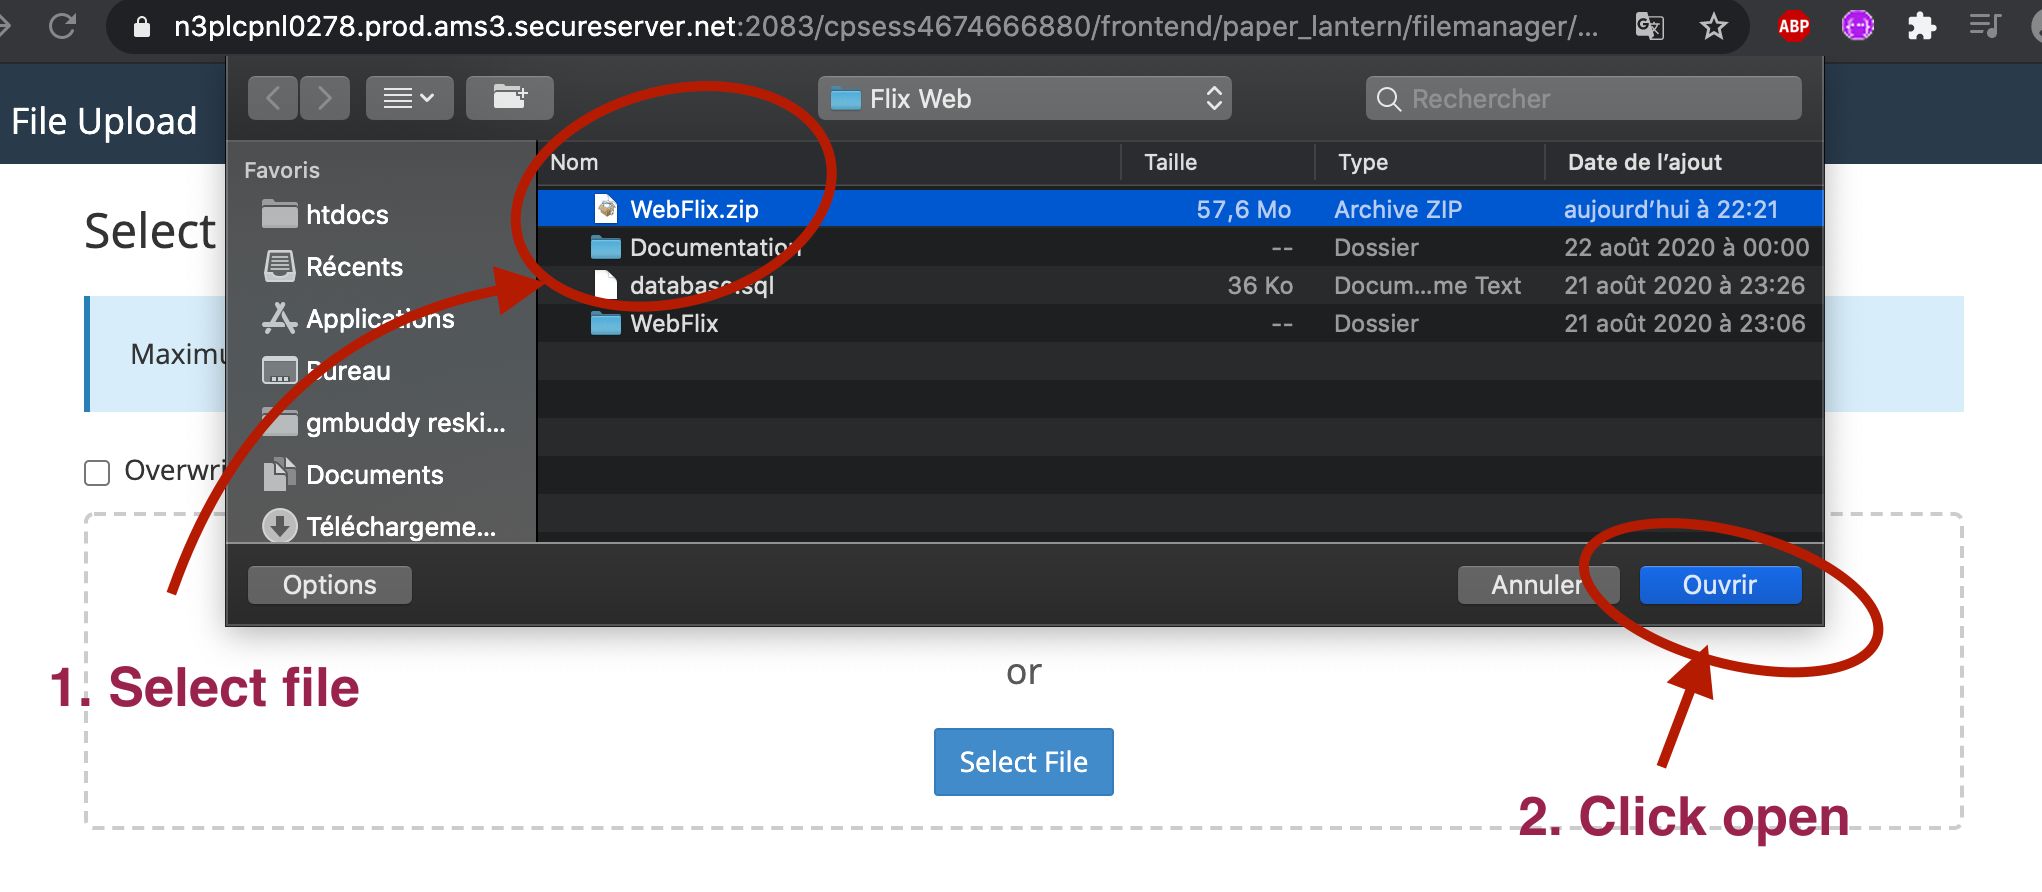
Task: Open the Adblock Plus extension icon
Action: point(1793,26)
